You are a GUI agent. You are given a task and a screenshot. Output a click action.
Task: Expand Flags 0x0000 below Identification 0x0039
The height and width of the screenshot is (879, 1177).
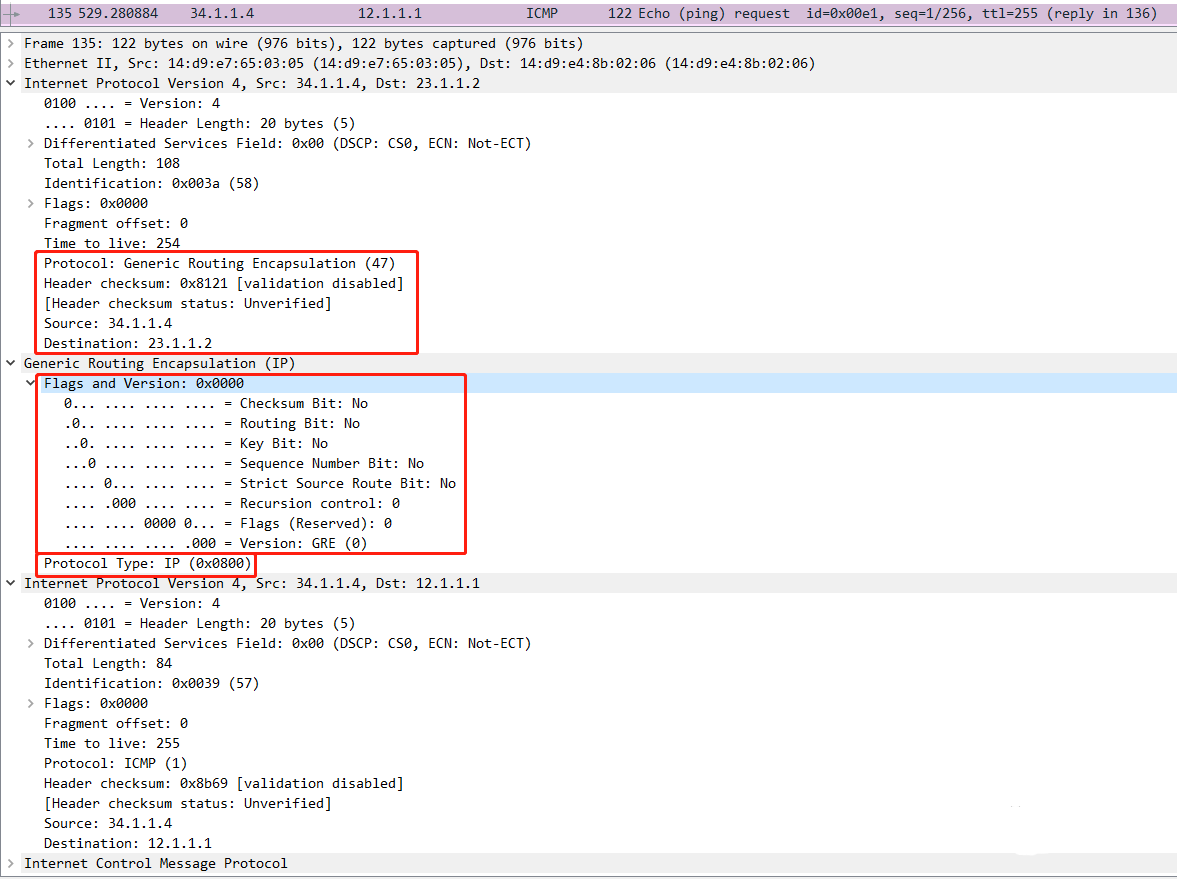[30, 703]
